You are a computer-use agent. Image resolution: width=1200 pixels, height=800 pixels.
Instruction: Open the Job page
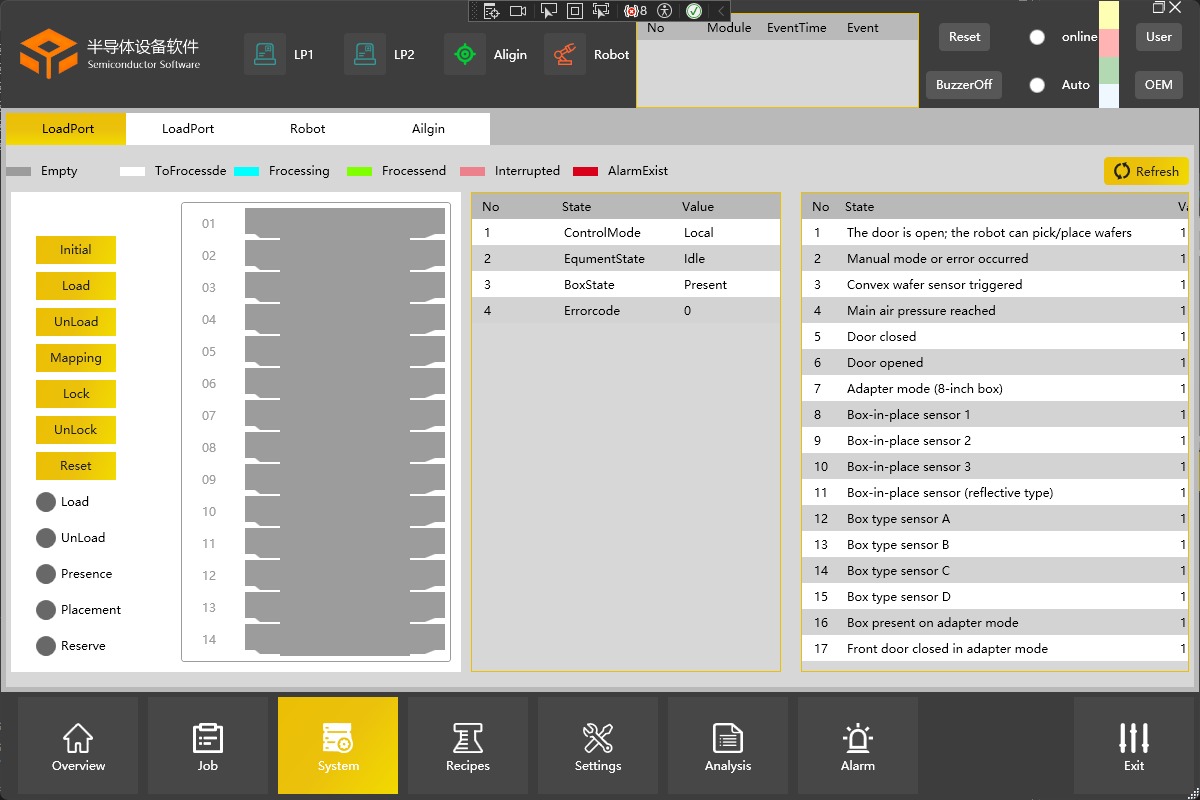pos(208,746)
